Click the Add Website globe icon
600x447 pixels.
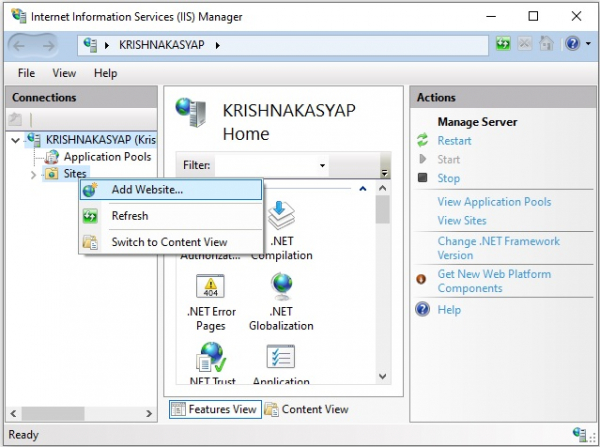click(x=90, y=189)
